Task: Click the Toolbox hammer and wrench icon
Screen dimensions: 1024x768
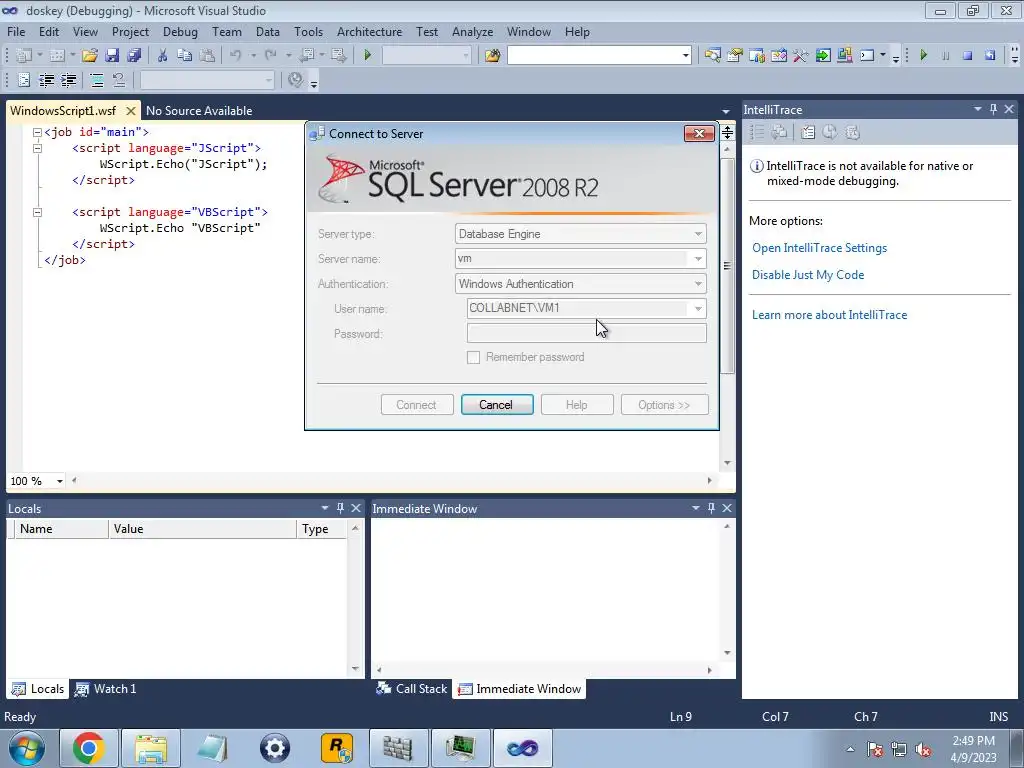Action: (x=801, y=56)
